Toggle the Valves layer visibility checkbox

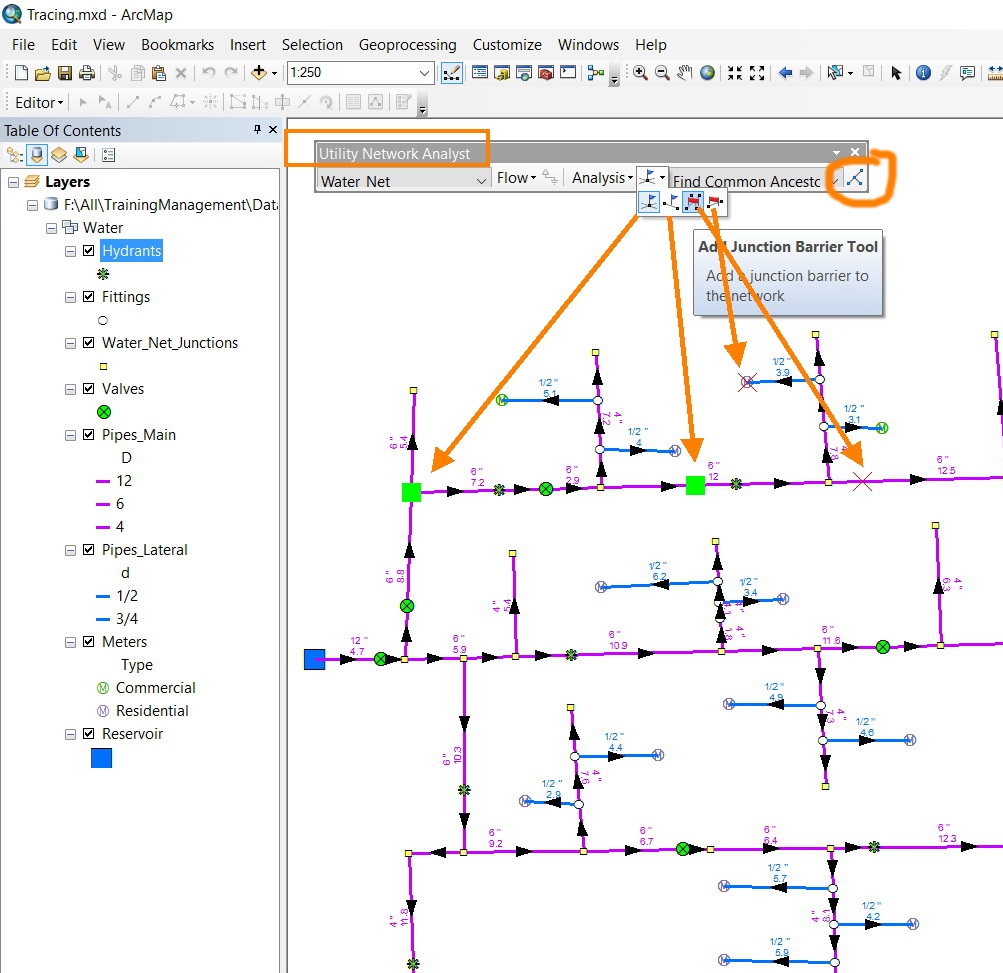[x=89, y=389]
